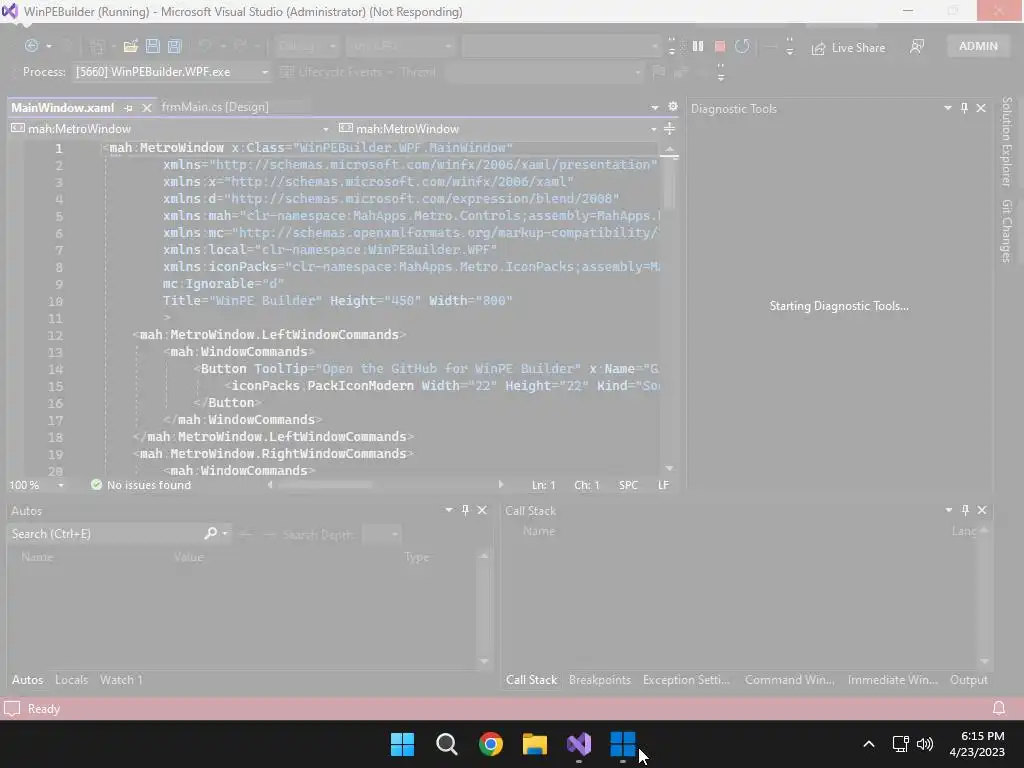
Task: Open the Solution Explorer side tab
Action: click(1007, 142)
